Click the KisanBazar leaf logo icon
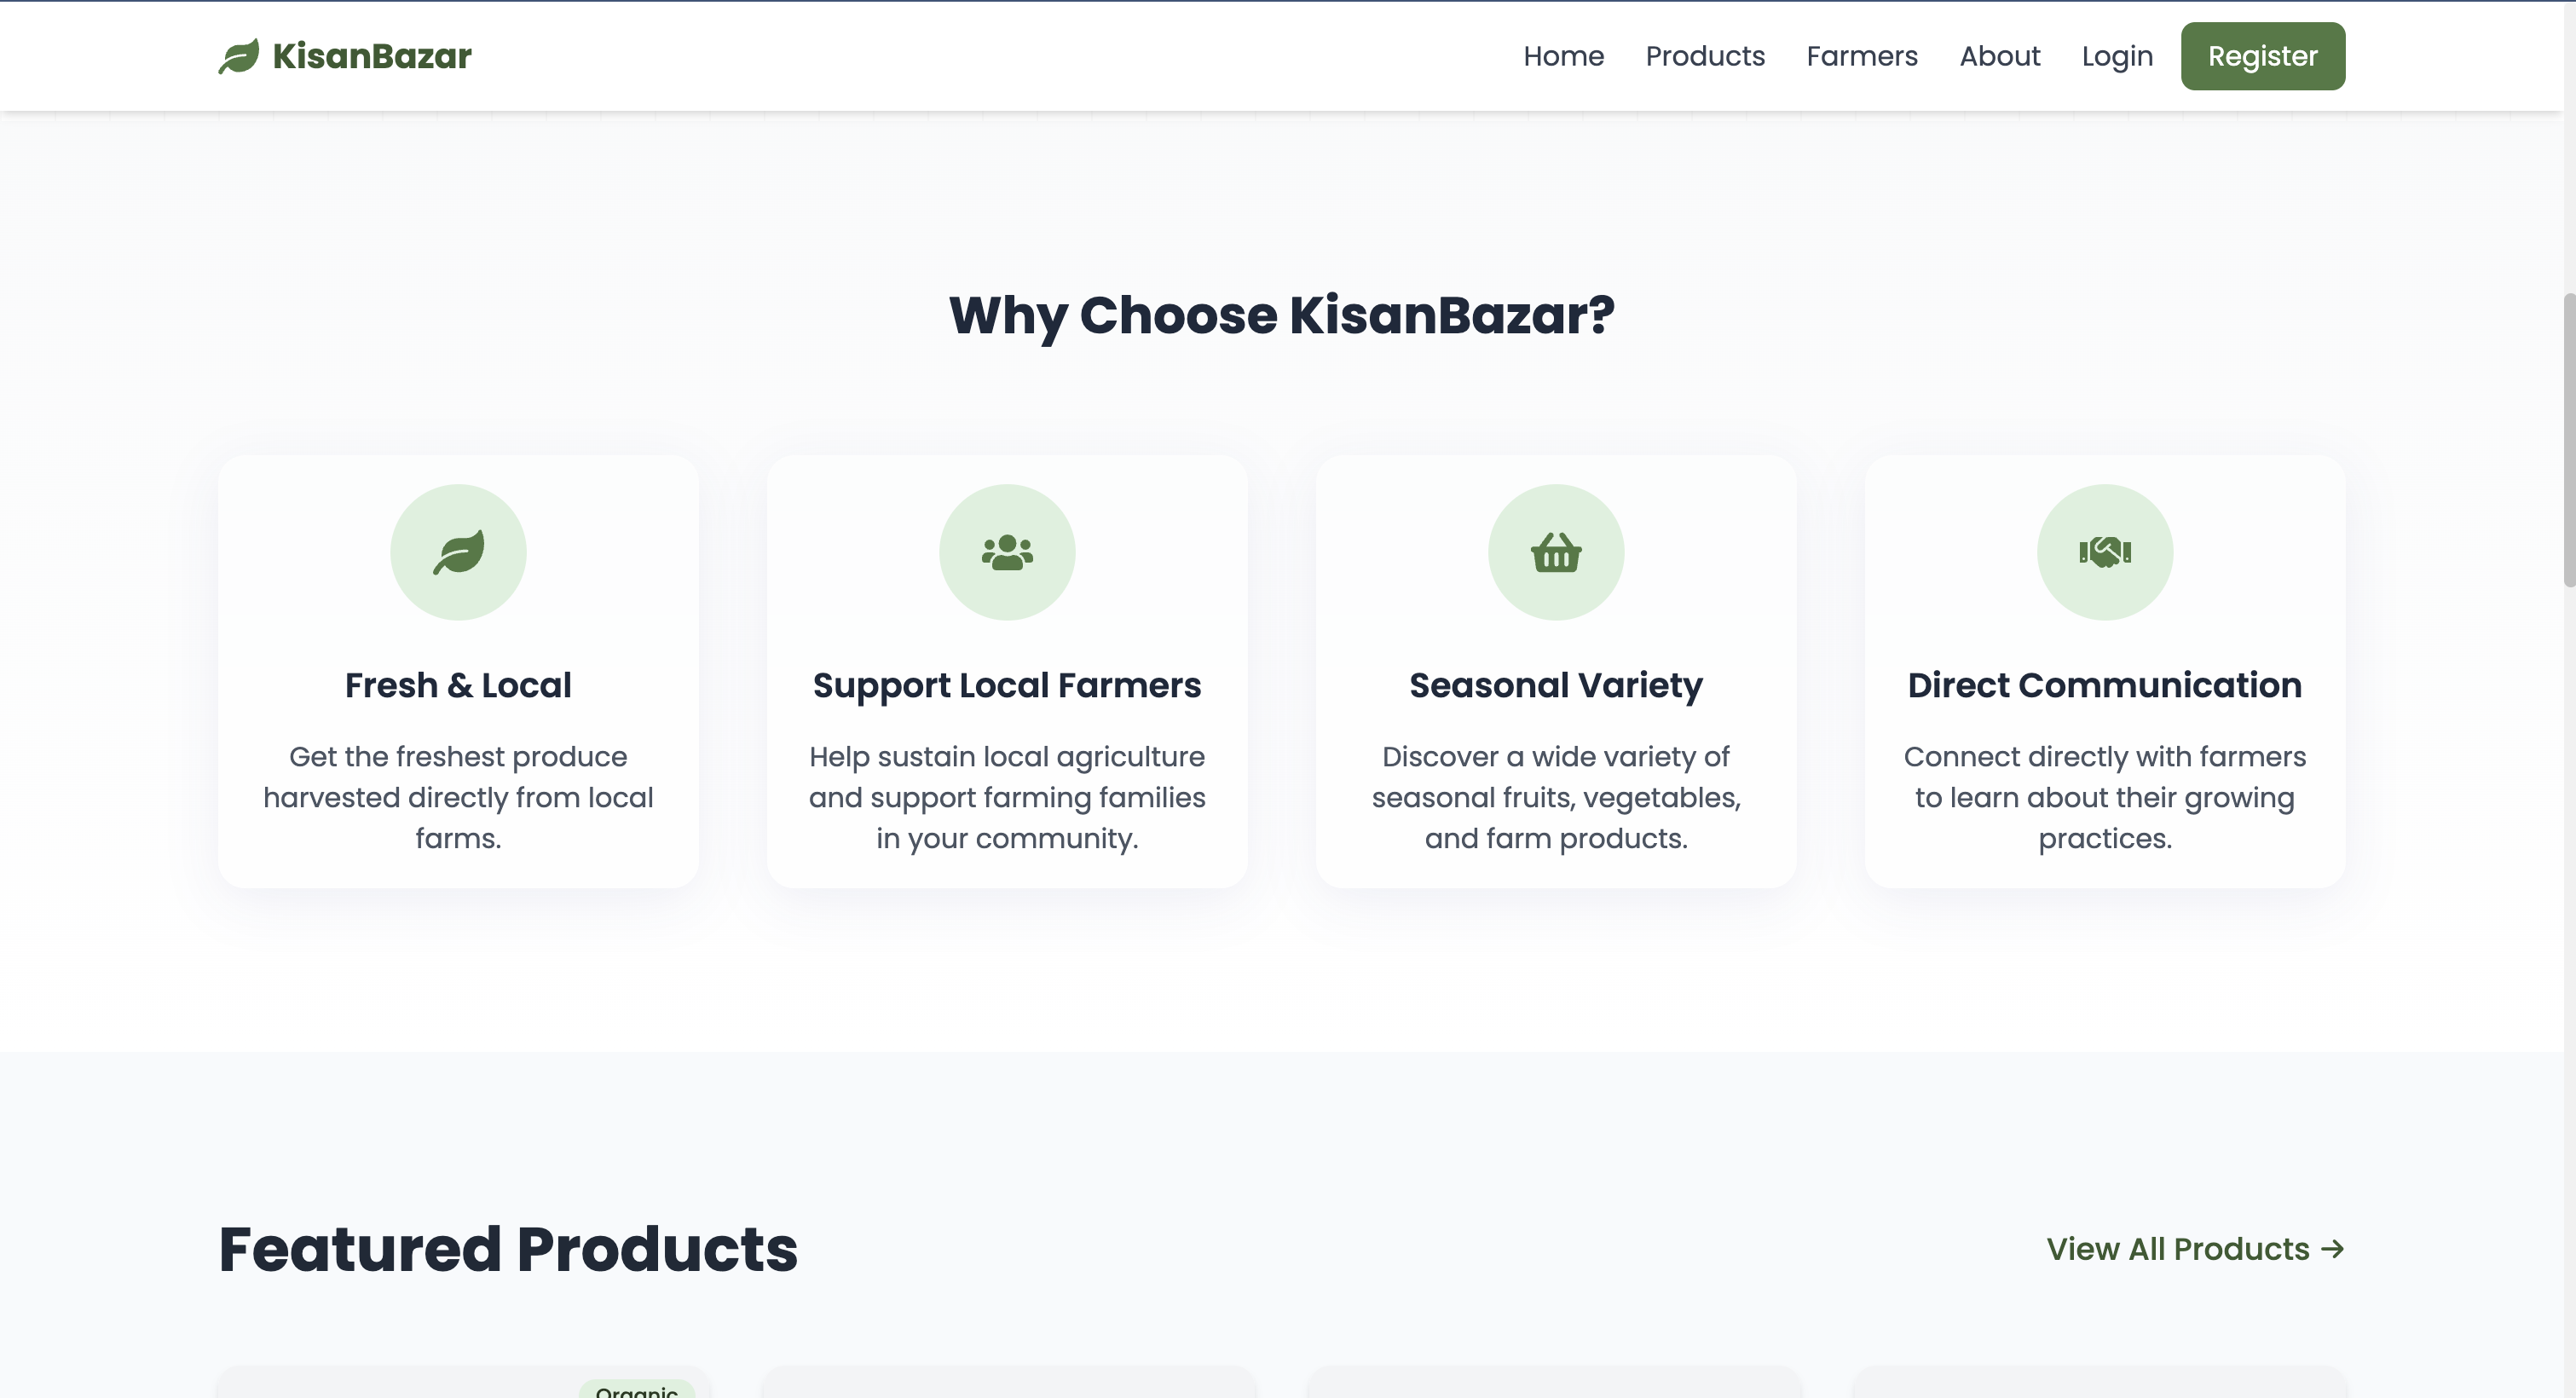Viewport: 2576px width, 1398px height. 239,56
